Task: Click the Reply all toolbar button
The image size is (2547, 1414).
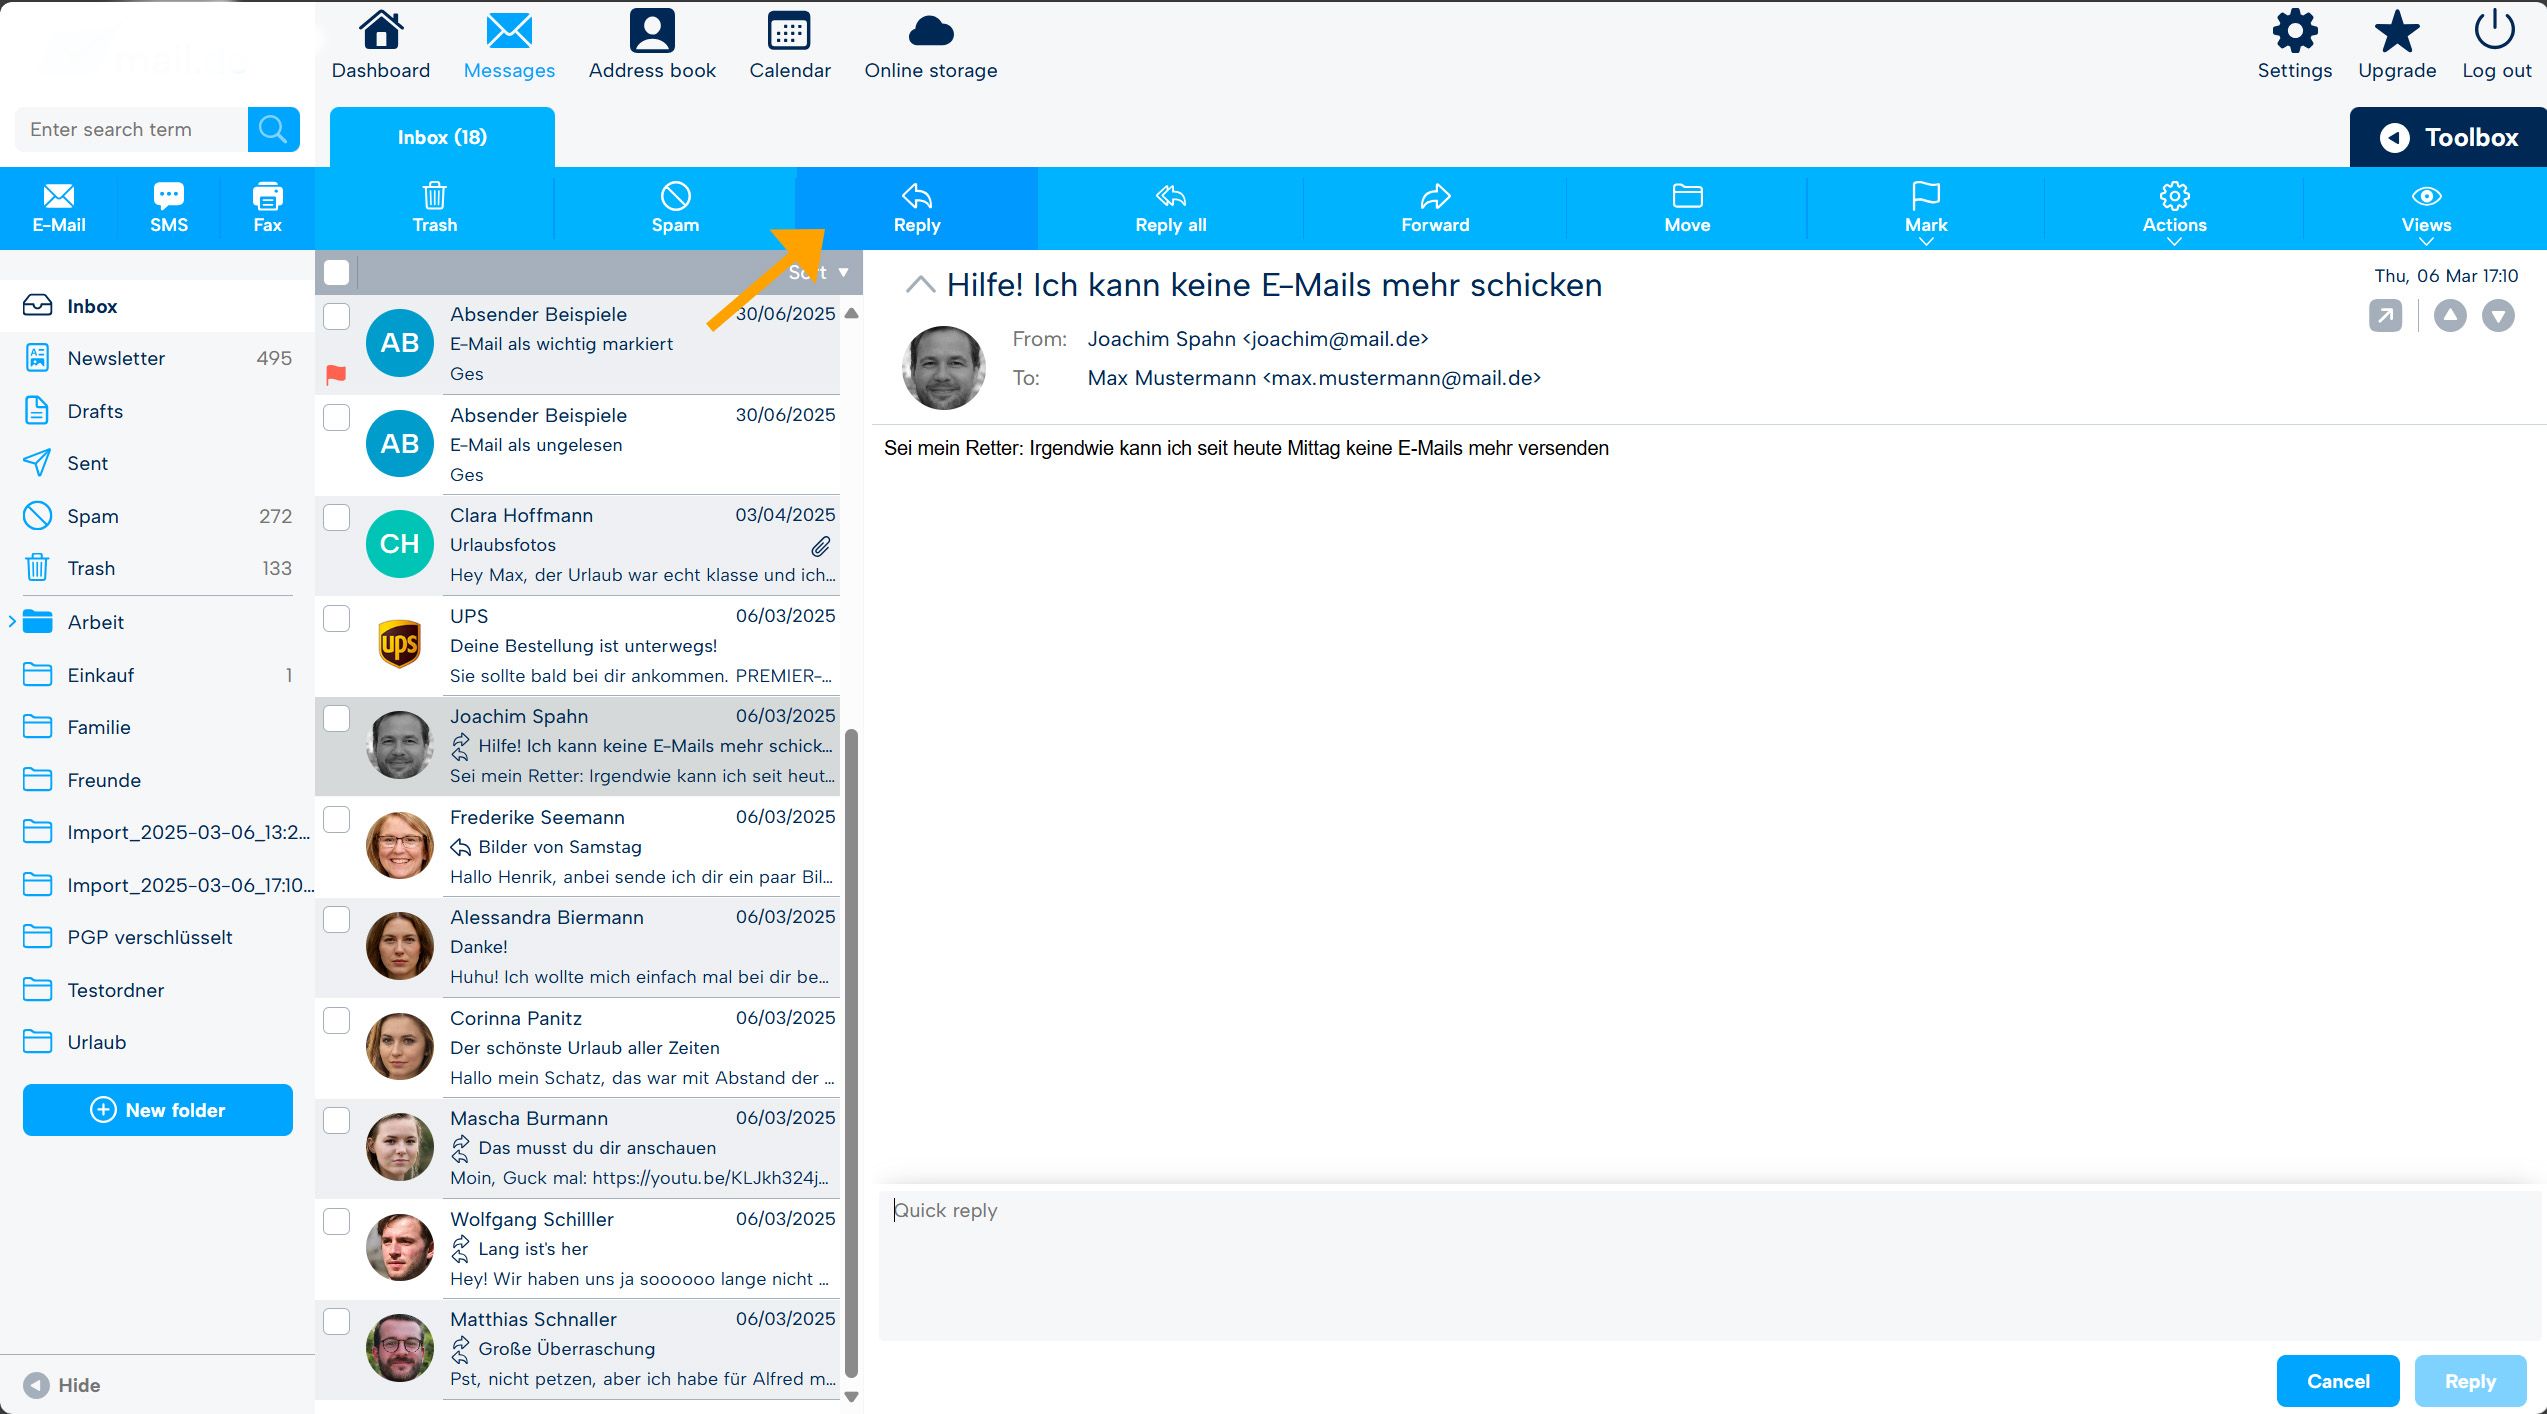Action: click(1171, 207)
